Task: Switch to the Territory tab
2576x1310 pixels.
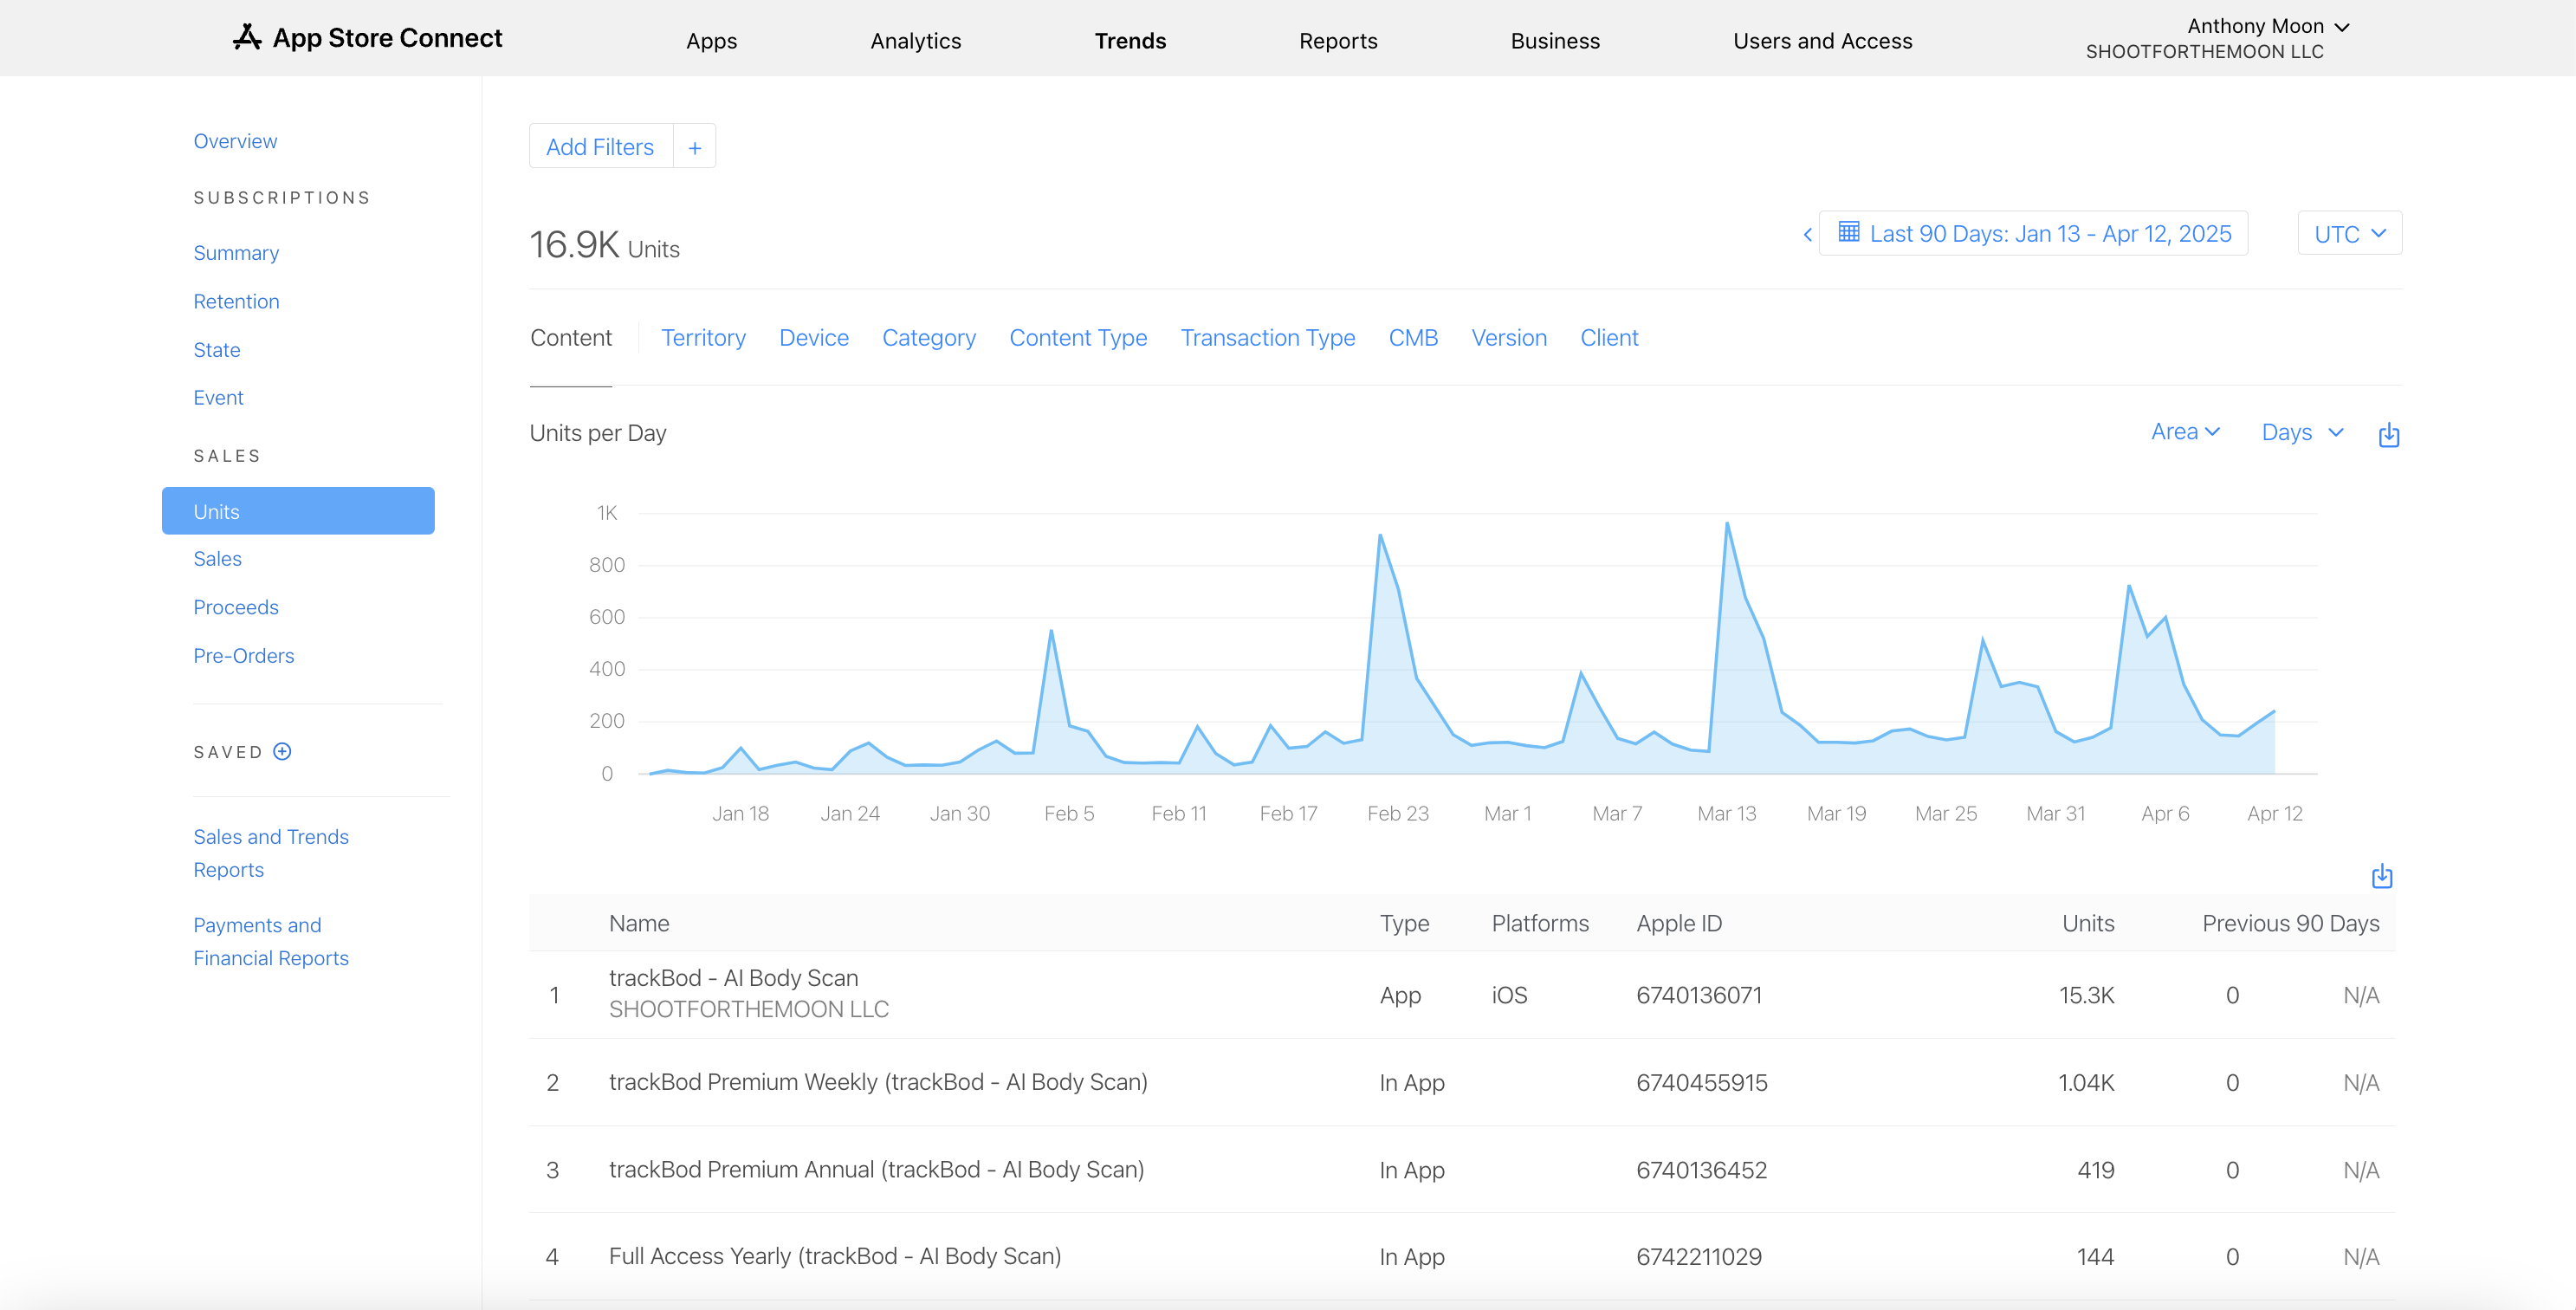Action: click(x=703, y=338)
